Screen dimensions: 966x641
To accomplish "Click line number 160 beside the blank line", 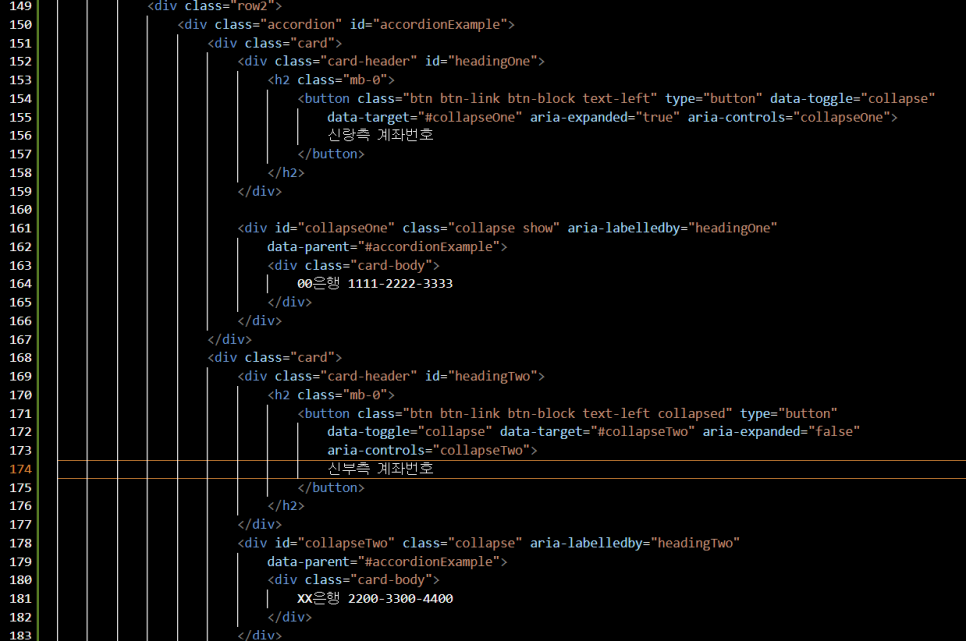I will 20,210.
